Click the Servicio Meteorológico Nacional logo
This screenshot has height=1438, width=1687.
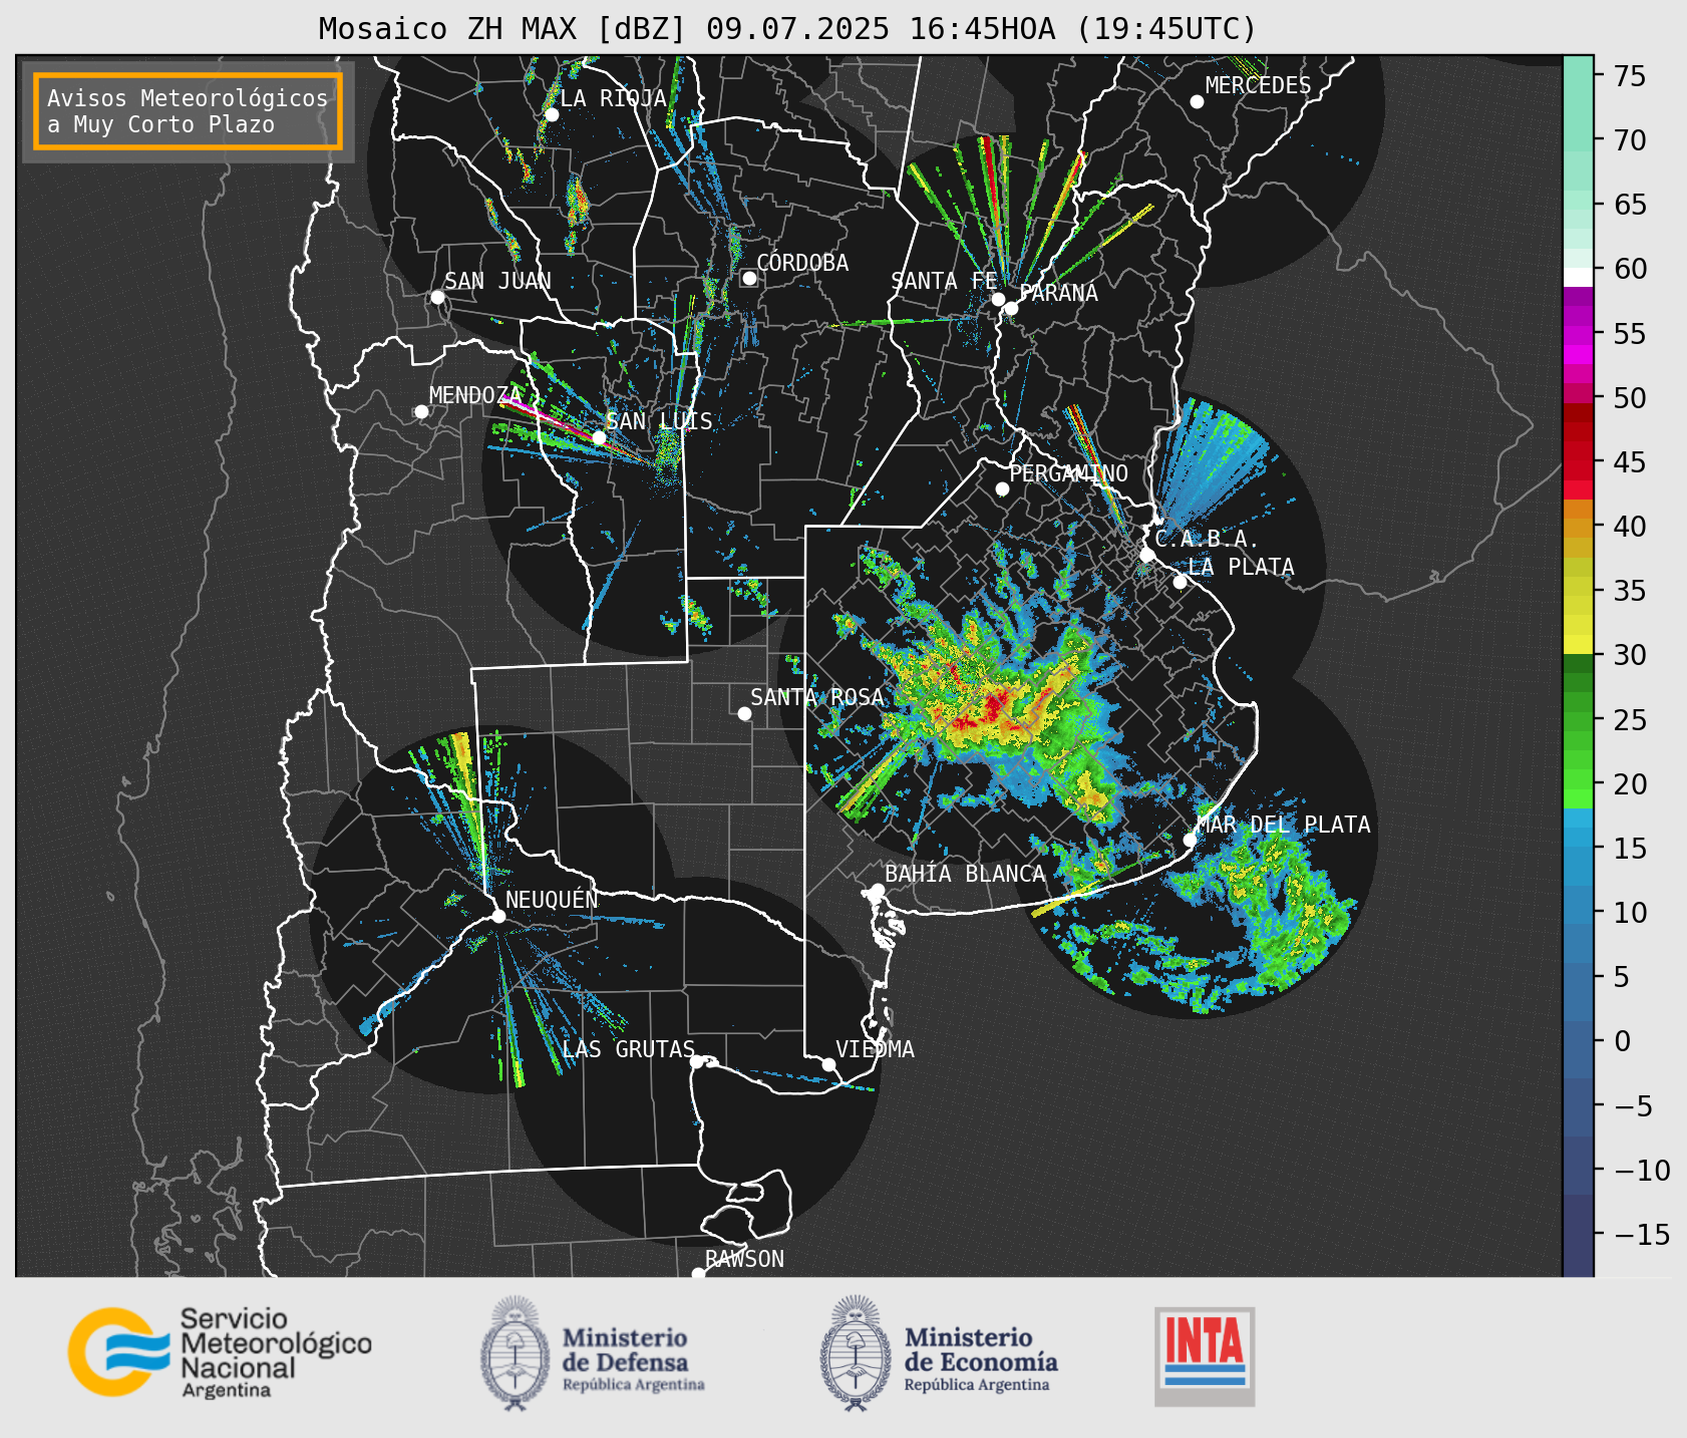220,1352
